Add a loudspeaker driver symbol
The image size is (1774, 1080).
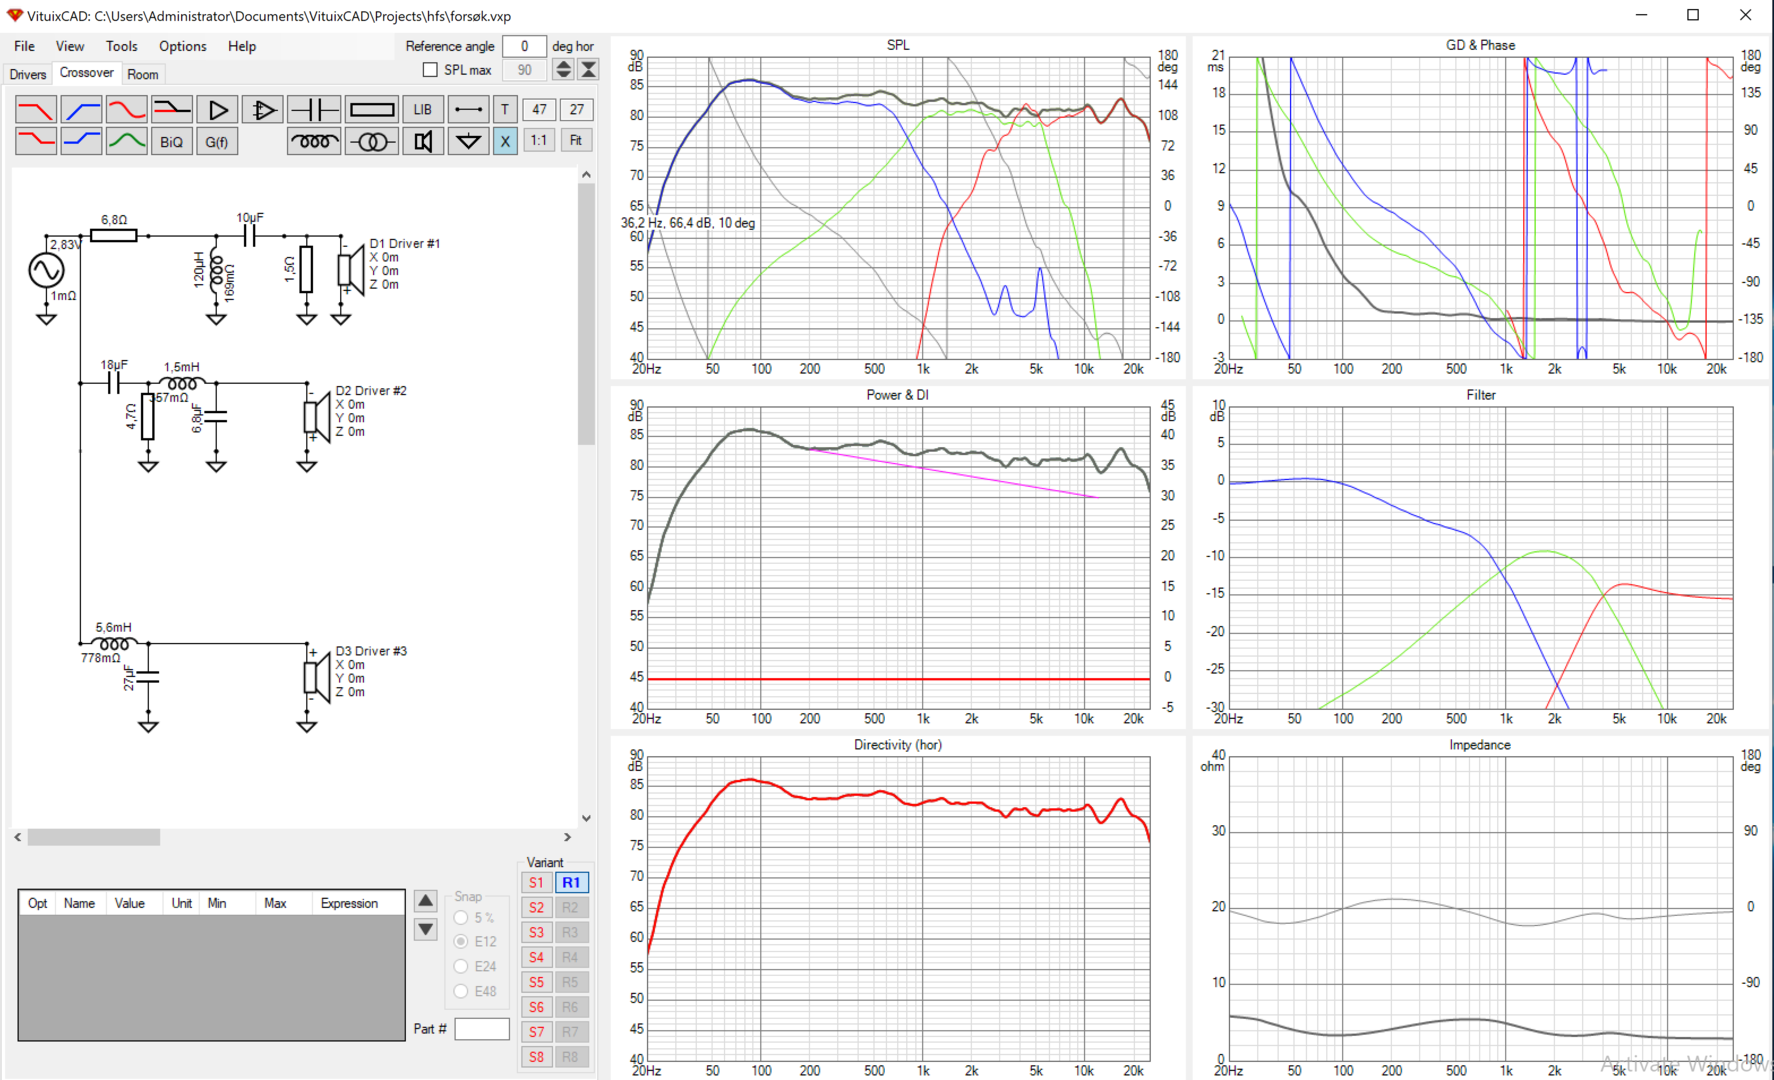coord(423,141)
